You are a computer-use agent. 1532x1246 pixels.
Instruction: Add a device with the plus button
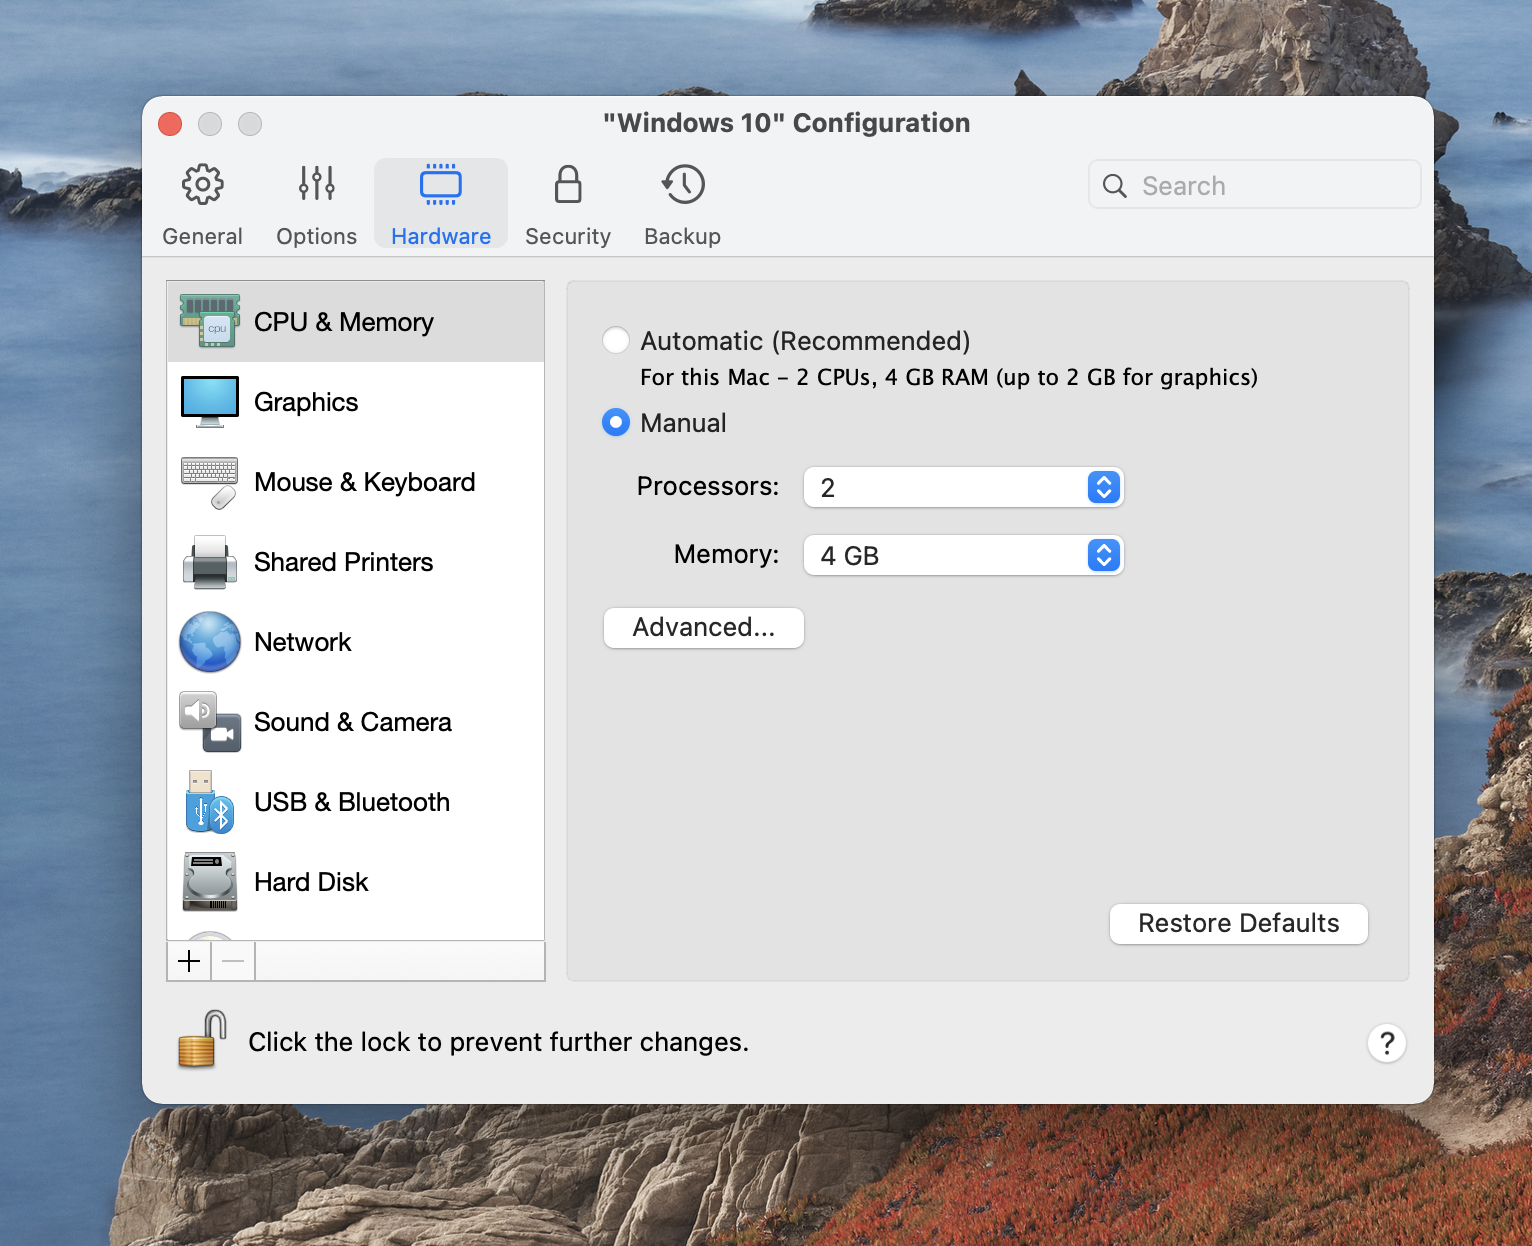(189, 961)
